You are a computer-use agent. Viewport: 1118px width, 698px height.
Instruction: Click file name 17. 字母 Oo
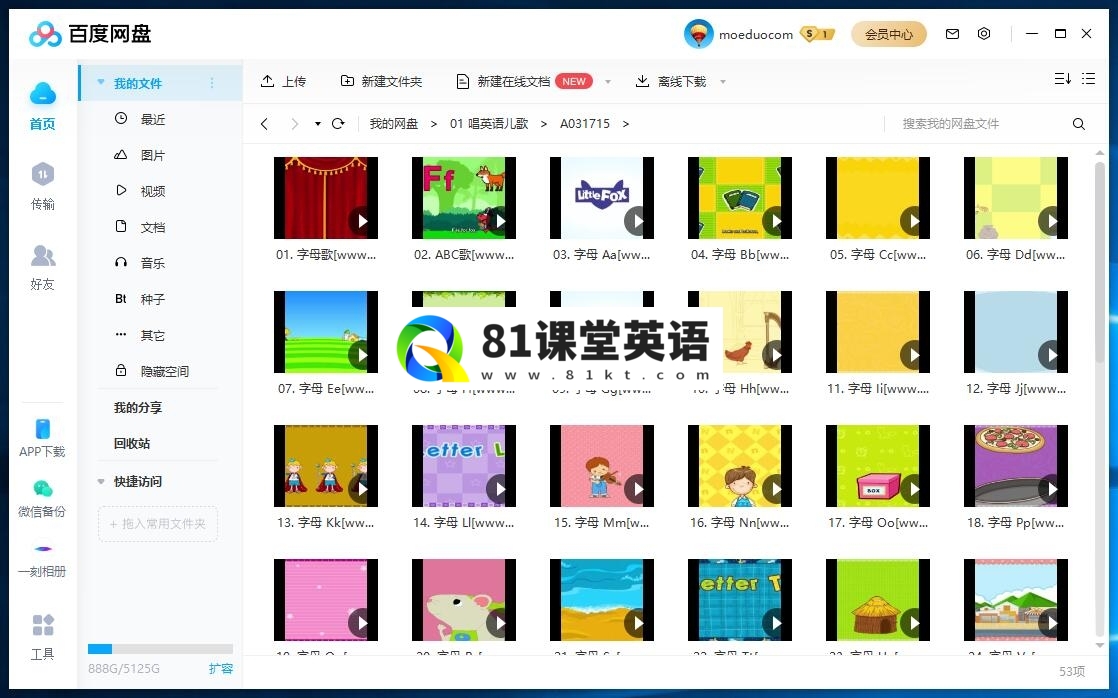point(878,523)
